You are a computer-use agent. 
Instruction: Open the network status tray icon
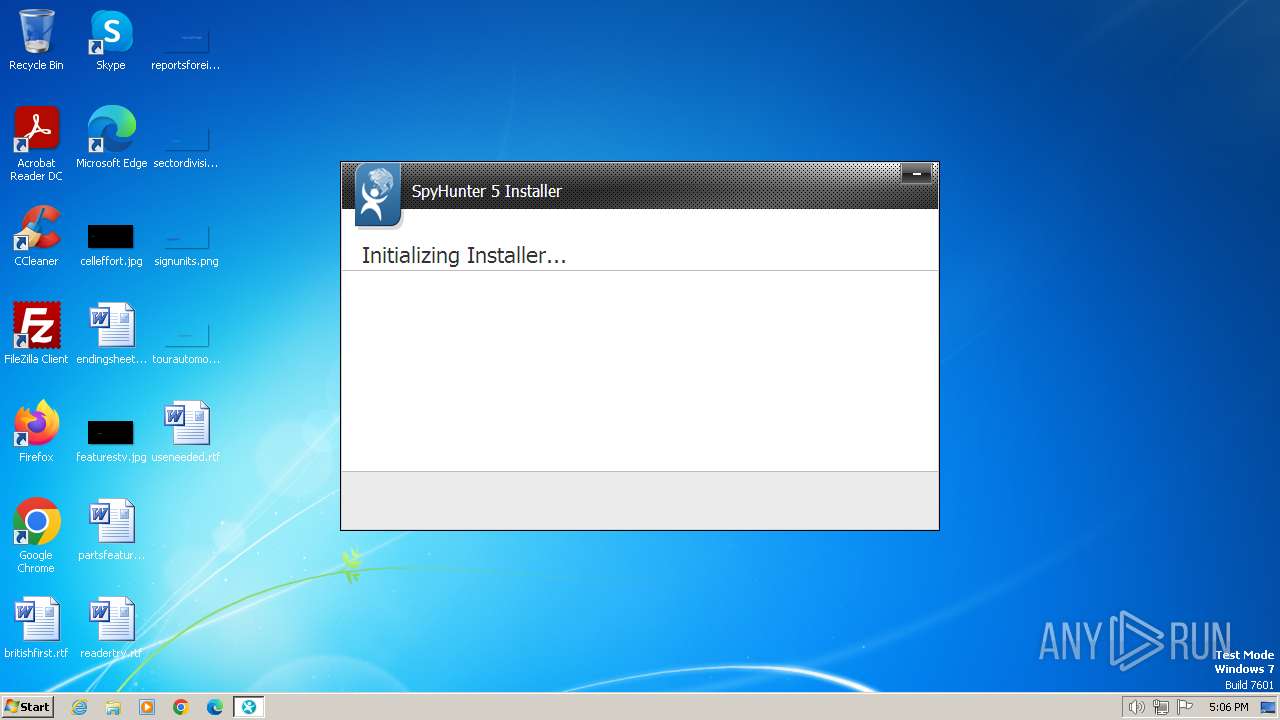(x=1160, y=707)
